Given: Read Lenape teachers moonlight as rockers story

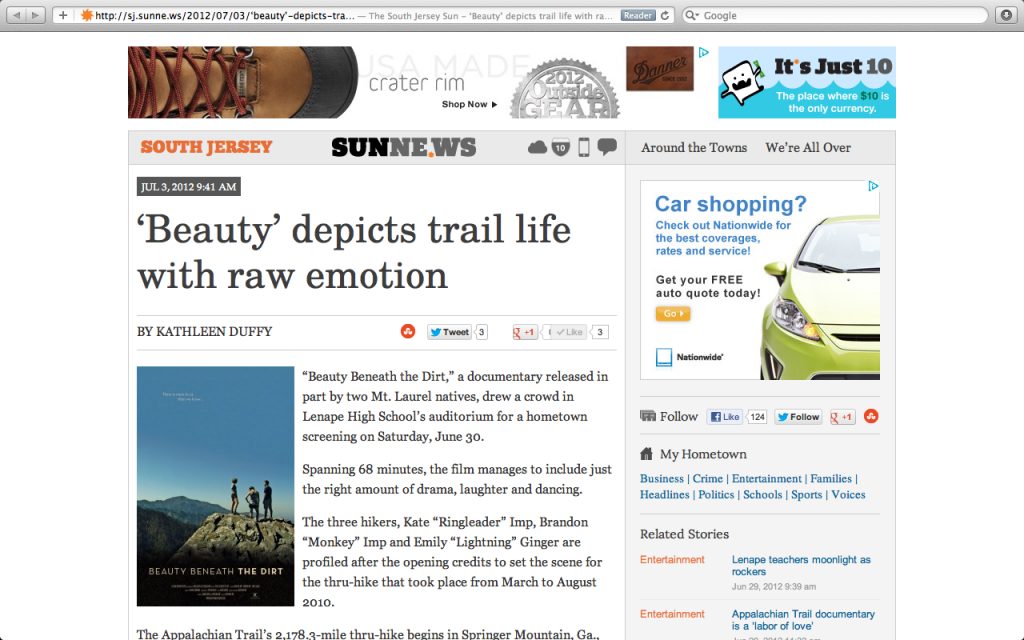Looking at the screenshot, I should 801,566.
